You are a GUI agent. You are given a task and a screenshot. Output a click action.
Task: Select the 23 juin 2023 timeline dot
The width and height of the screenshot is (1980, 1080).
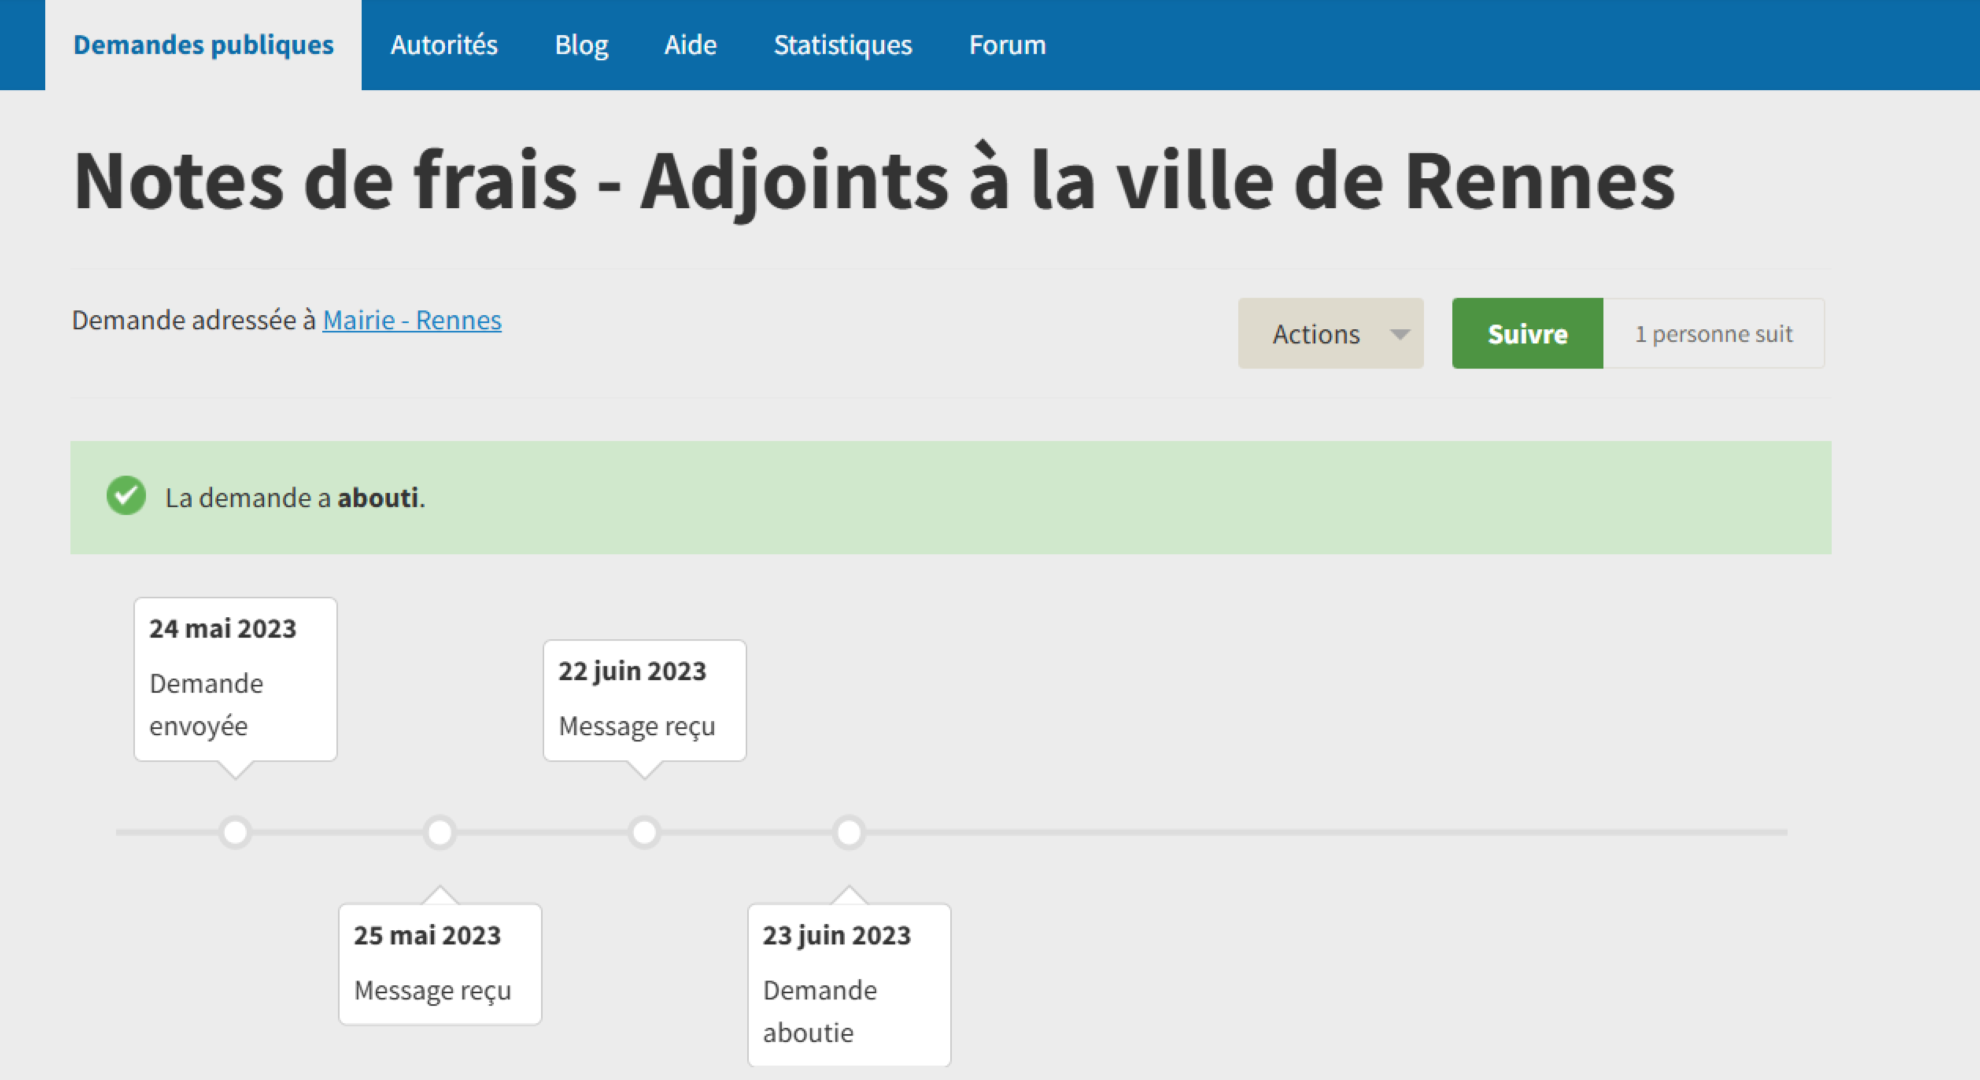(x=849, y=832)
